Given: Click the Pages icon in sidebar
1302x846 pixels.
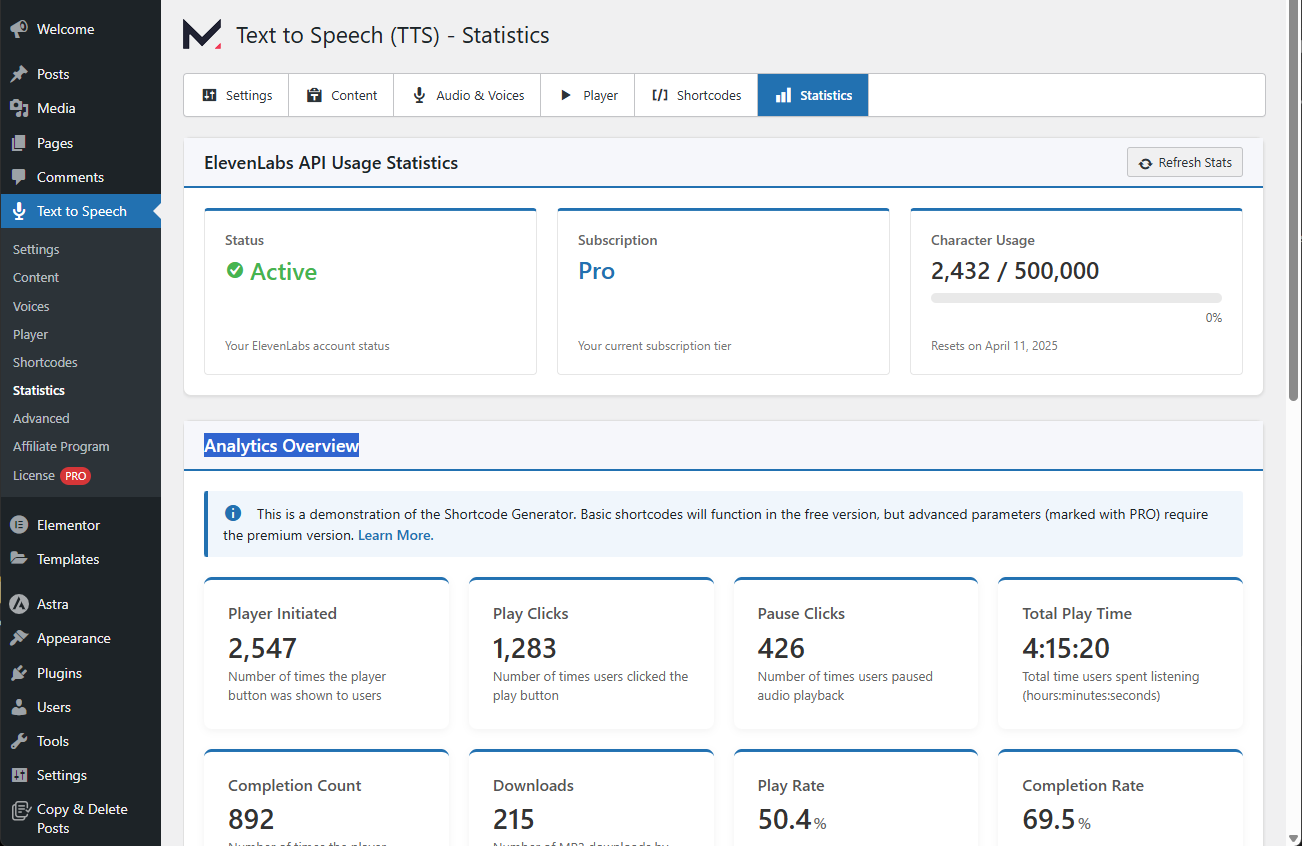Looking at the screenshot, I should [x=19, y=143].
